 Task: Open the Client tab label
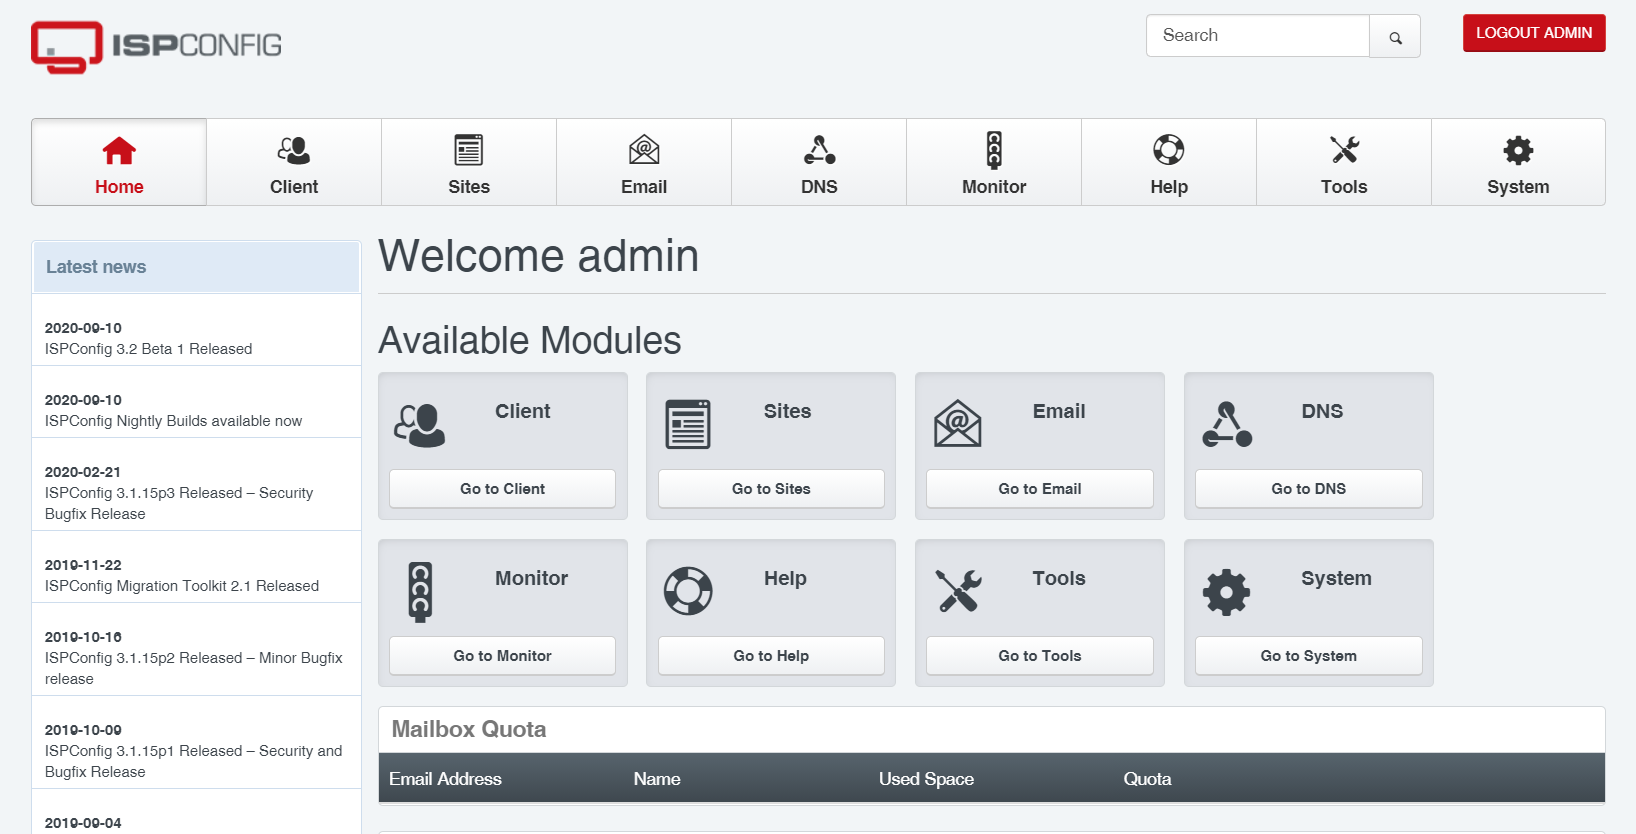pos(294,187)
